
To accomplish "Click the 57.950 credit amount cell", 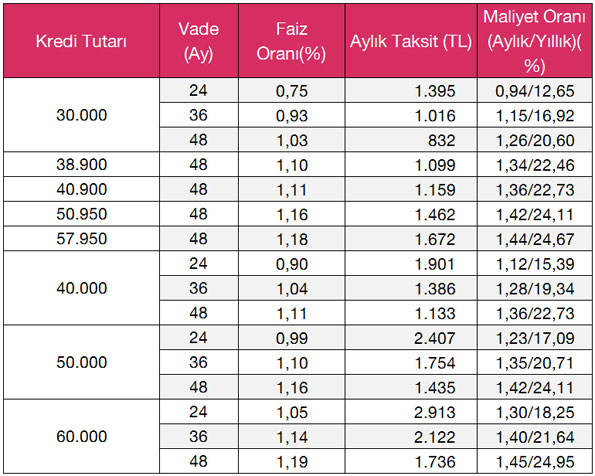I will click(82, 239).
